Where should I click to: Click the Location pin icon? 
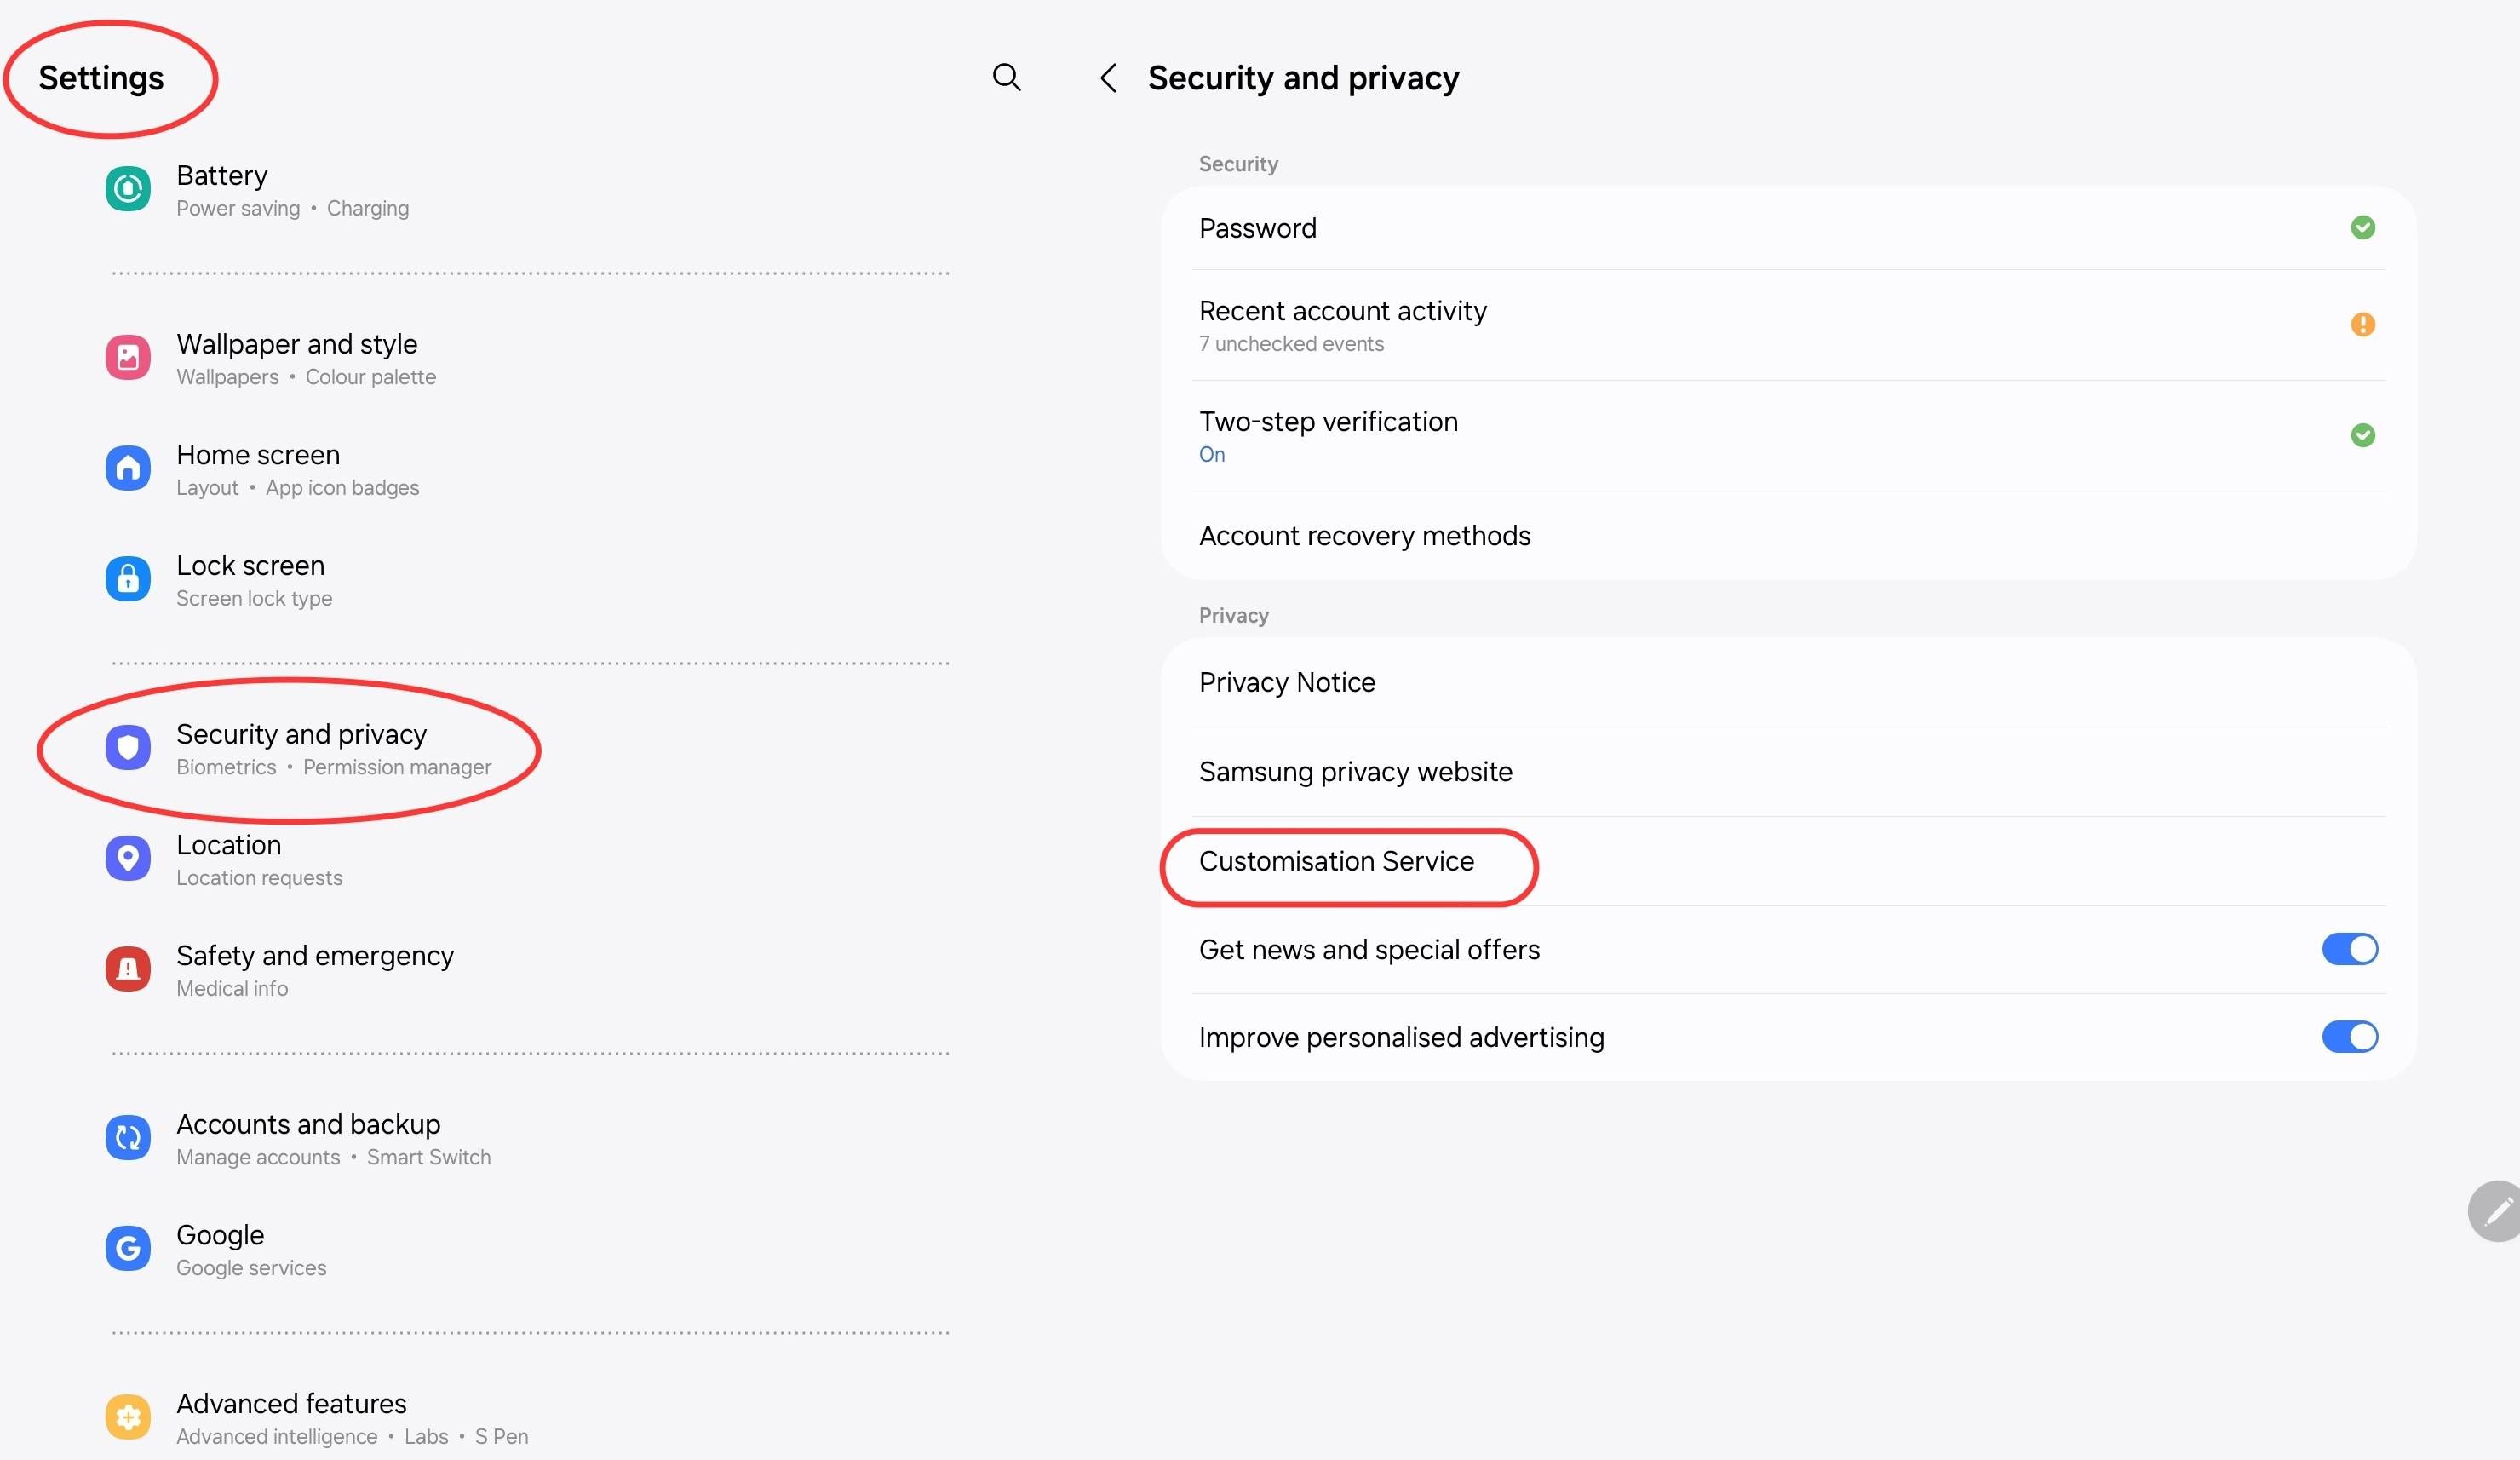click(x=127, y=857)
